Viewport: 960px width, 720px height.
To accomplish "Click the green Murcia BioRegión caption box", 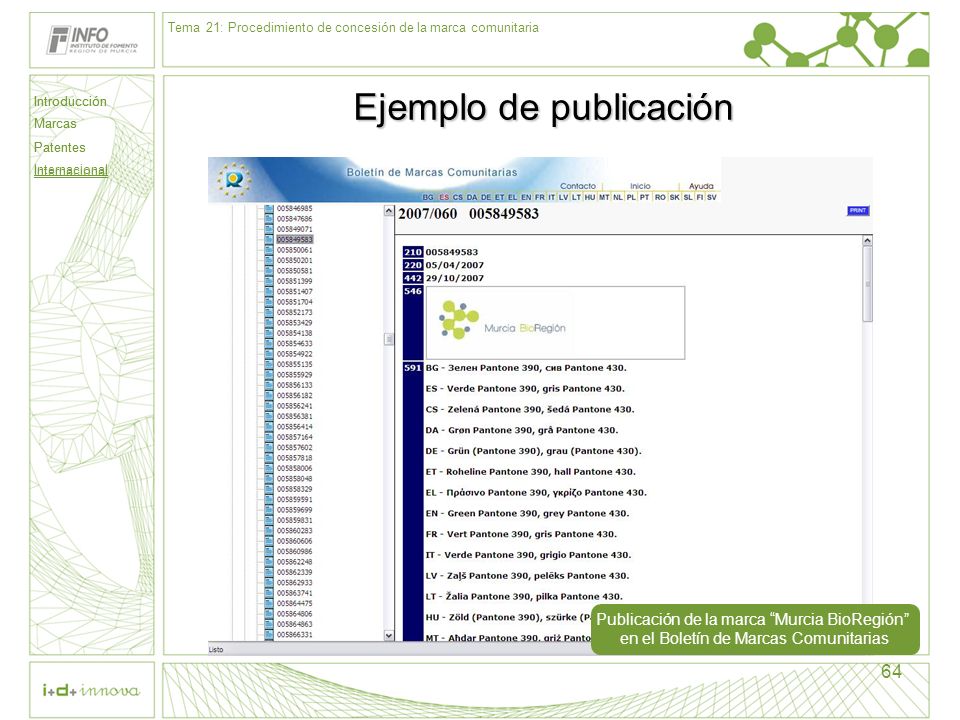I will [x=755, y=629].
